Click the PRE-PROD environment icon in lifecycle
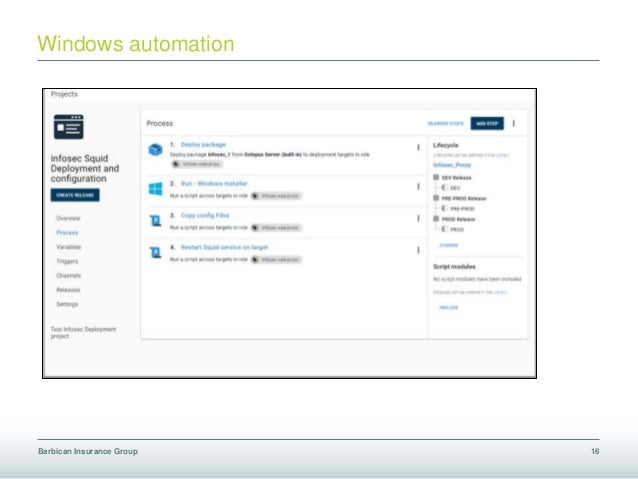Image resolution: width=638 pixels, height=479 pixels. [x=445, y=208]
